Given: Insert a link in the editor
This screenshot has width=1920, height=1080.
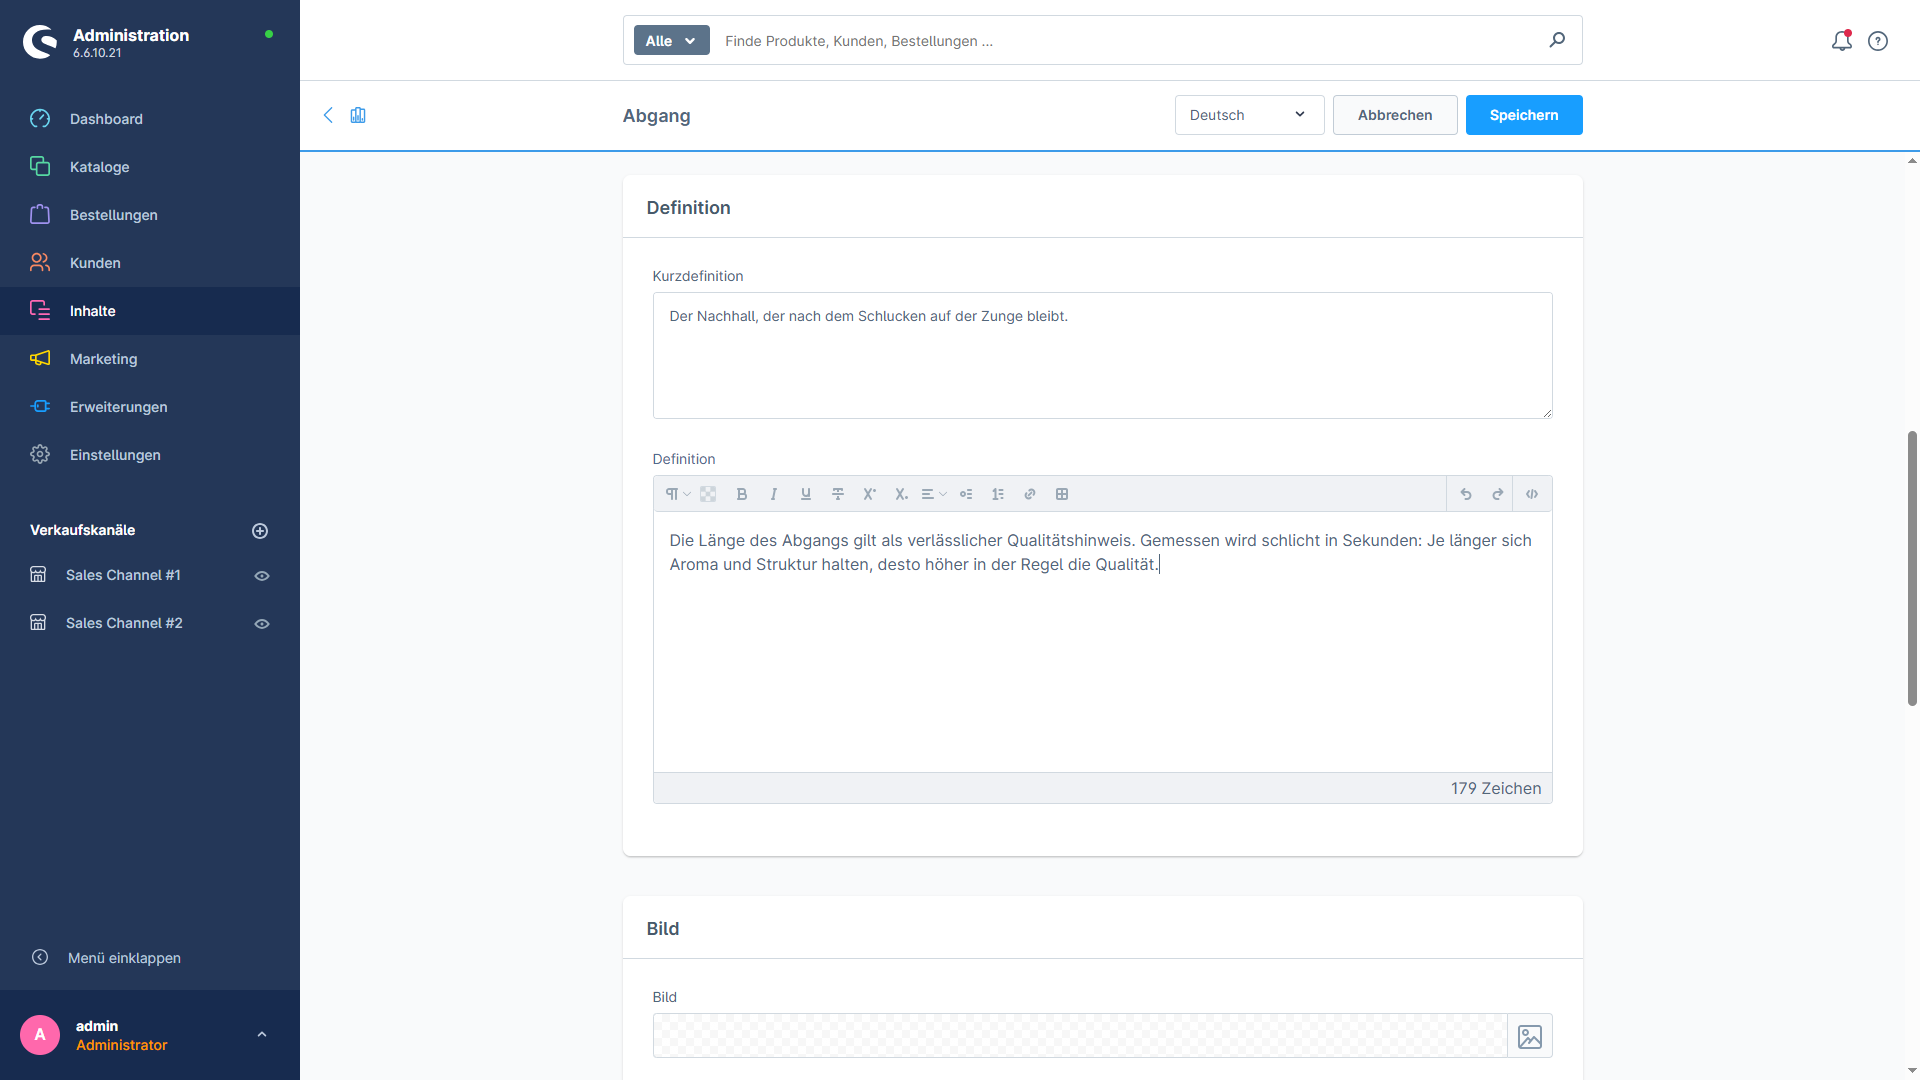Looking at the screenshot, I should [x=1030, y=494].
